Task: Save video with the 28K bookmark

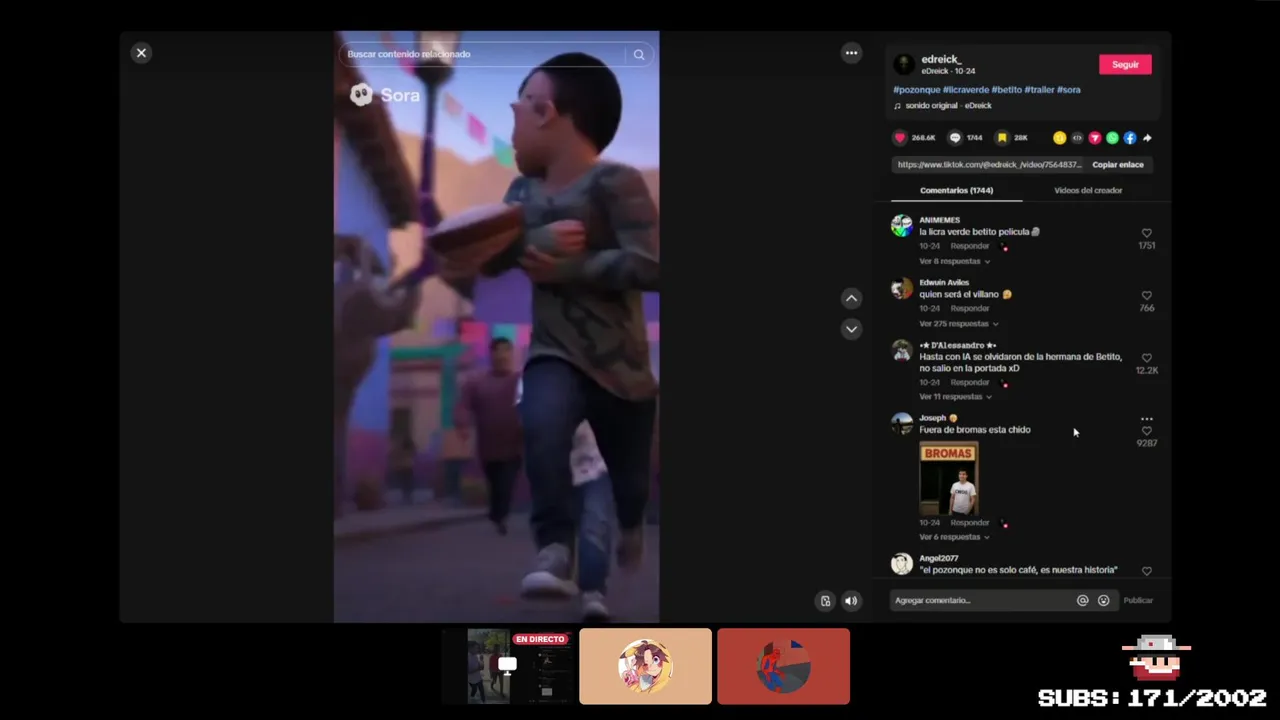Action: click(1002, 138)
